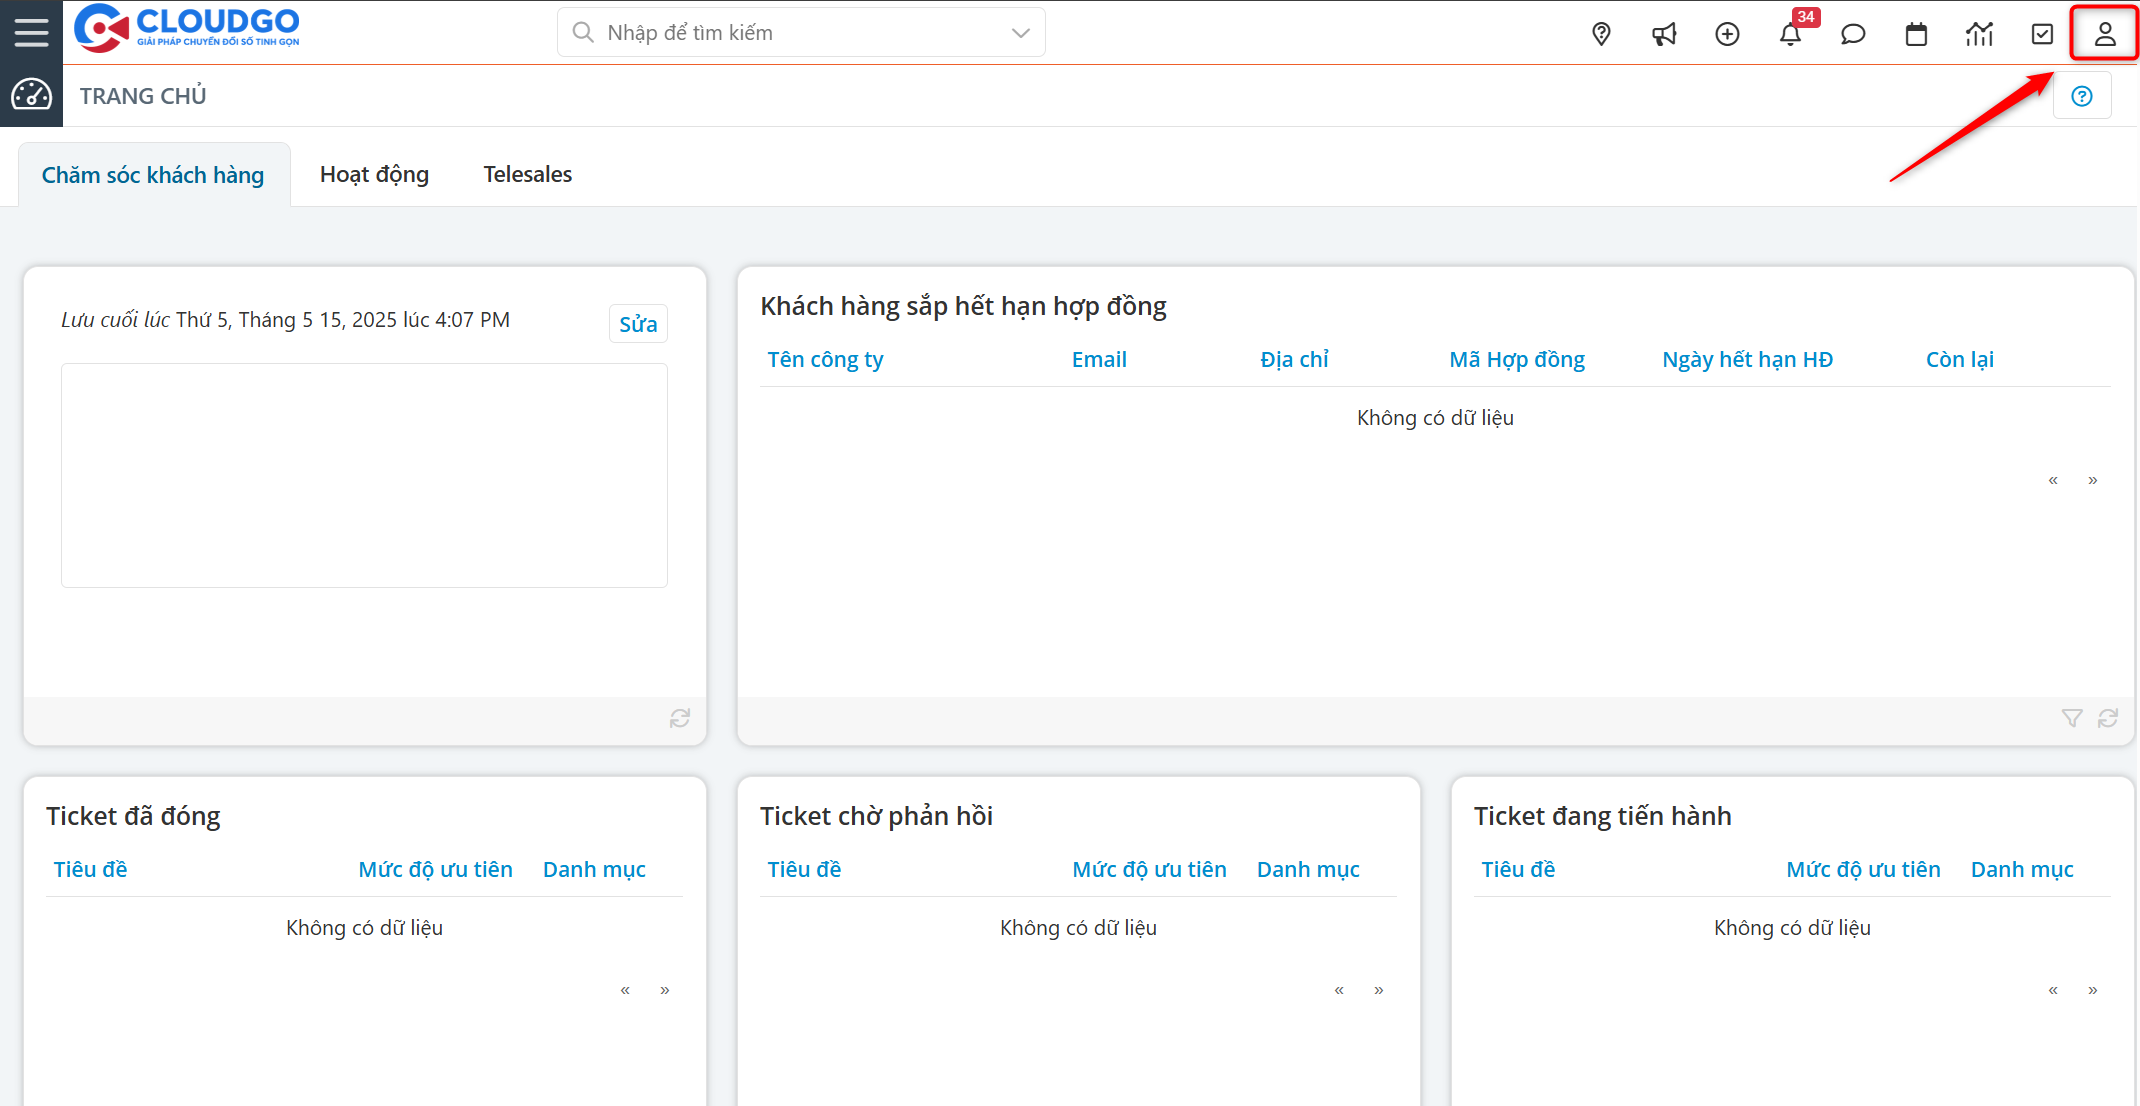This screenshot has height=1106, width=2140.
Task: Sort by Ngày hết hạn HĐ column
Action: tap(1747, 359)
